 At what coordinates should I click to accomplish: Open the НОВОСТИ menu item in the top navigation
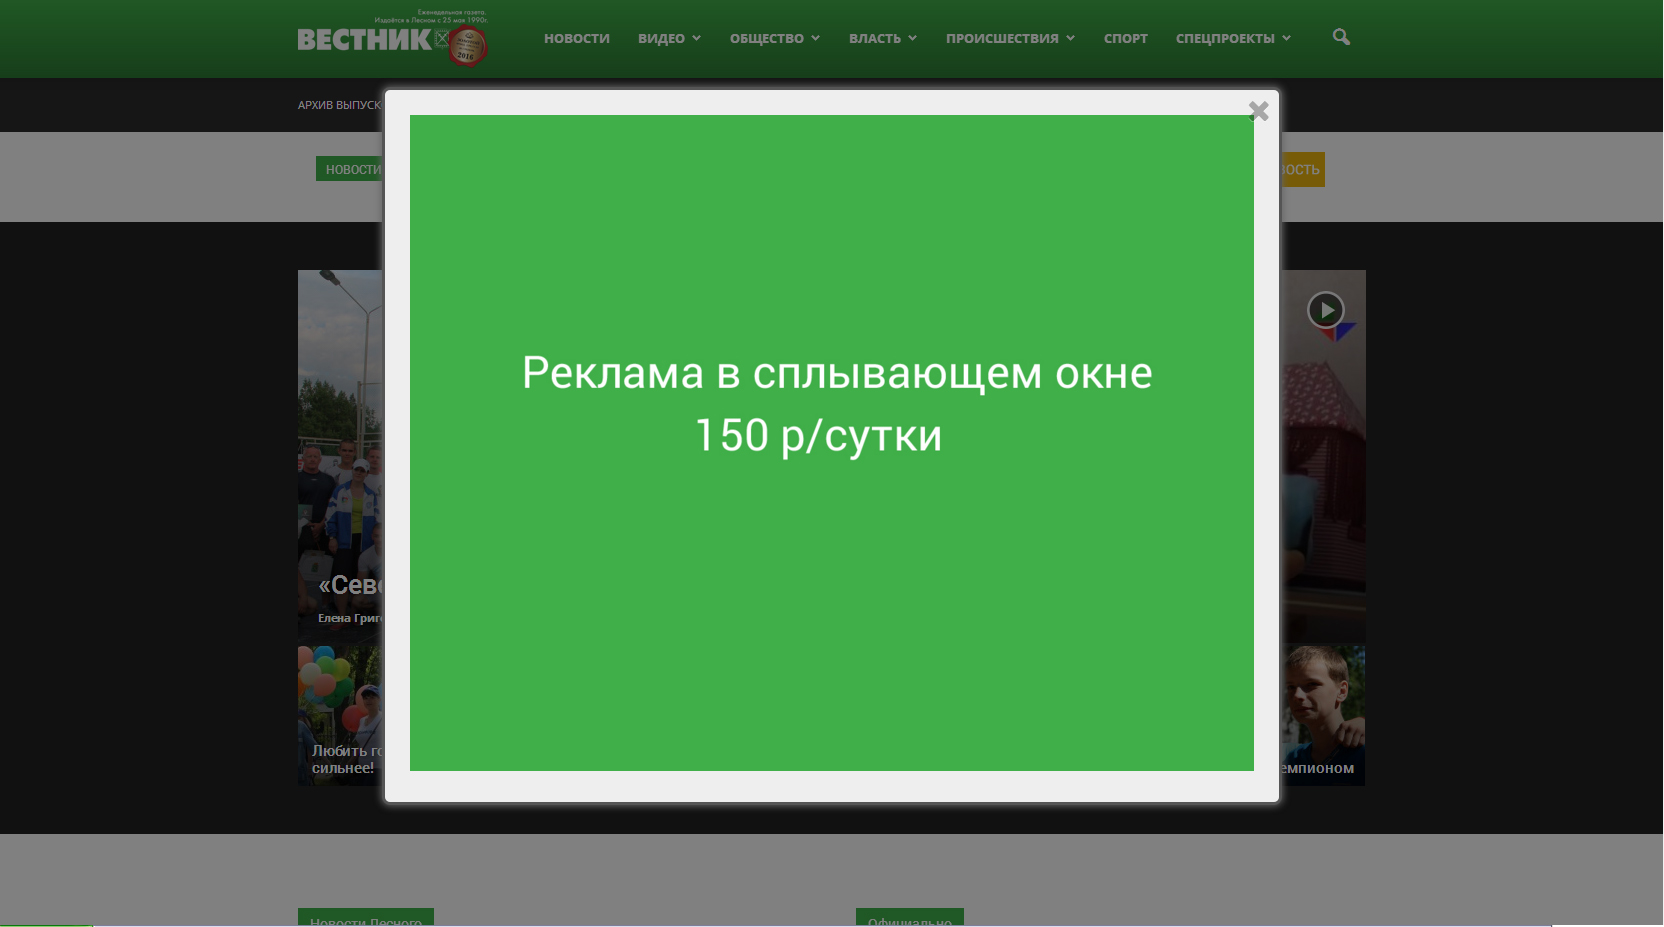tap(576, 38)
